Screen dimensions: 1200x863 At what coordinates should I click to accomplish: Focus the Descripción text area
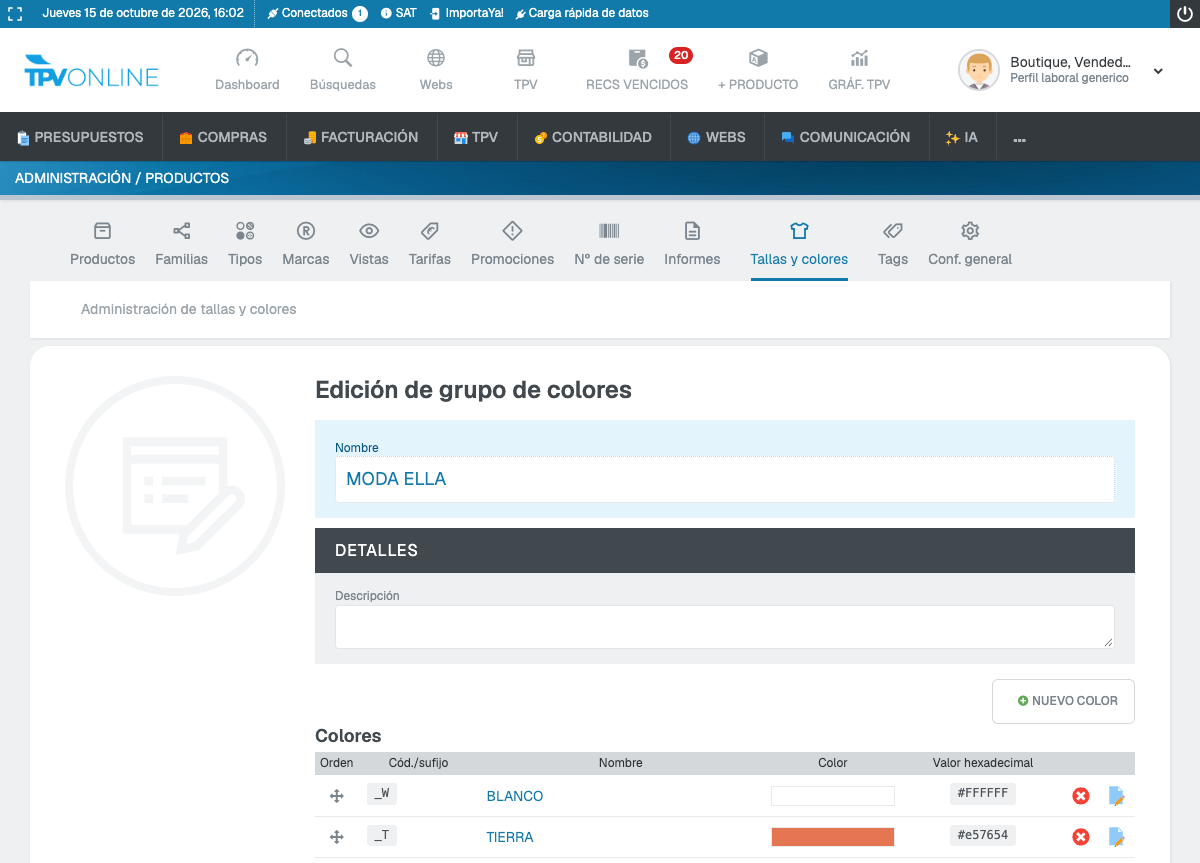[x=724, y=627]
